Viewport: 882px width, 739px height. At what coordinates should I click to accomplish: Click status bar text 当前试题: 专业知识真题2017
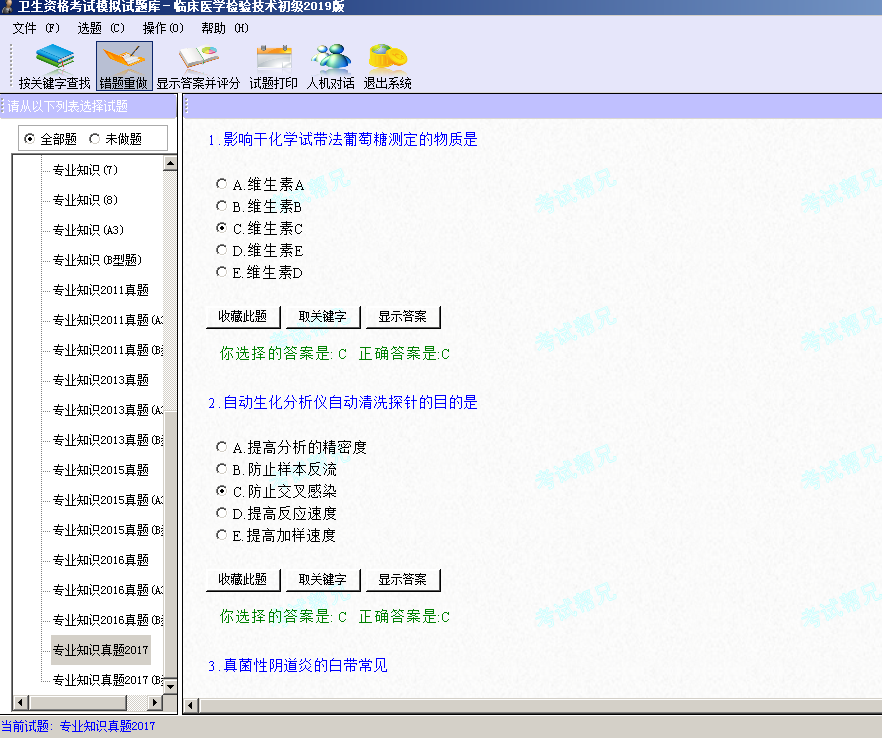click(x=78, y=726)
